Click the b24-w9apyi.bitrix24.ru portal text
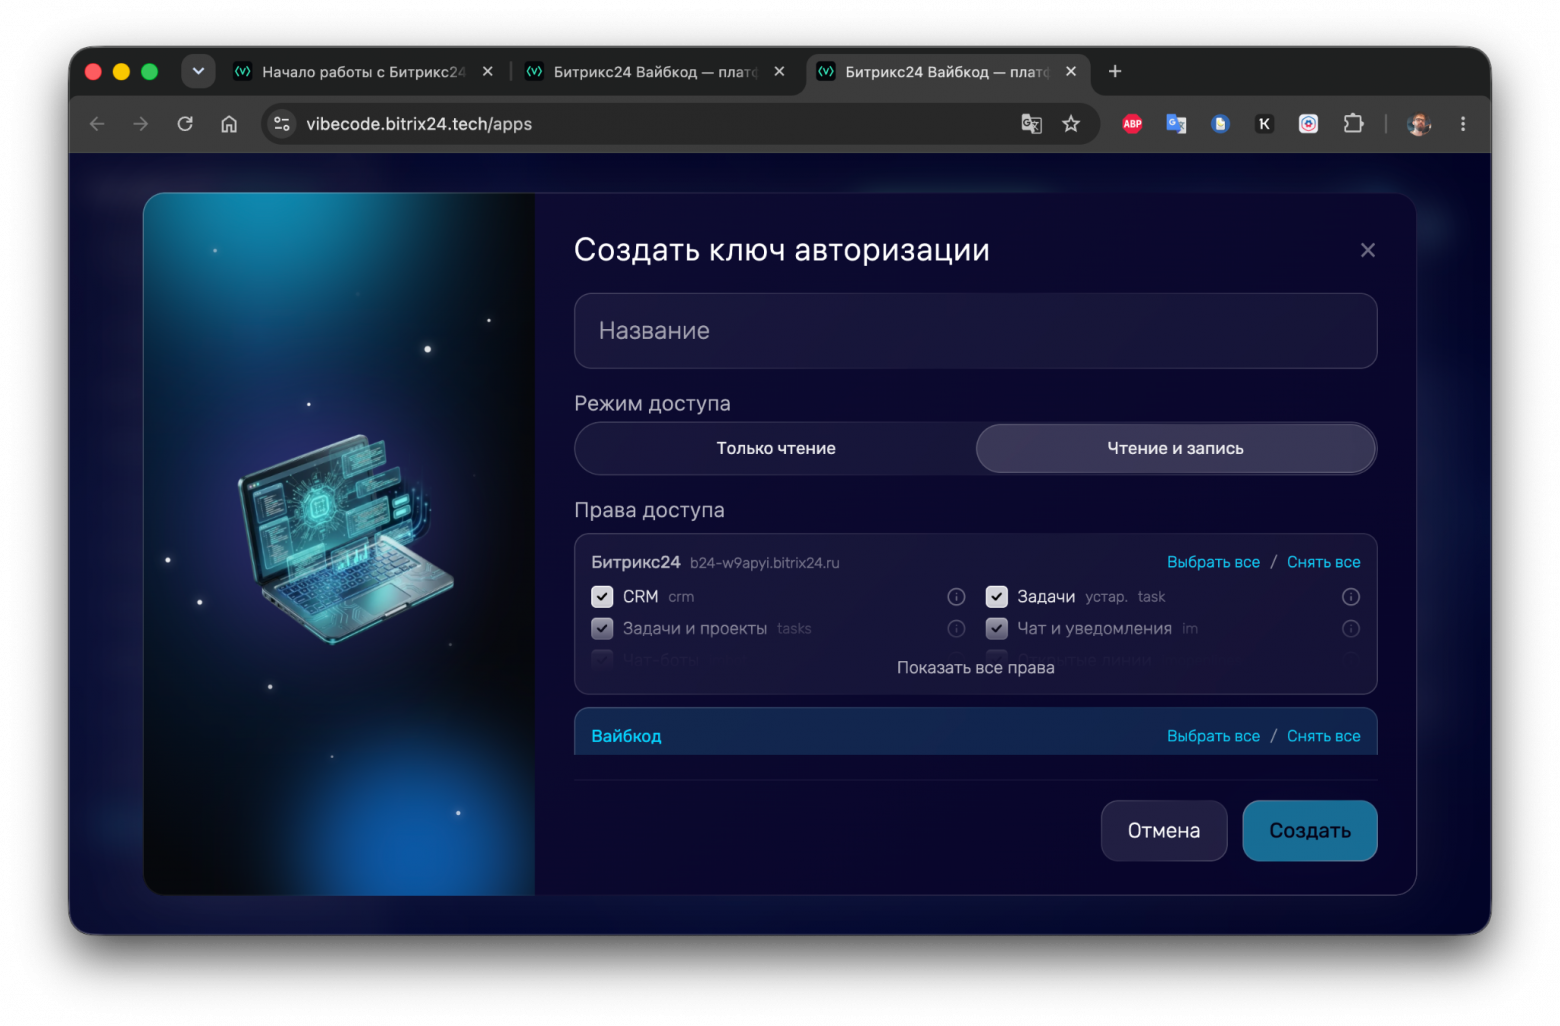This screenshot has width=1560, height=1026. 764,563
